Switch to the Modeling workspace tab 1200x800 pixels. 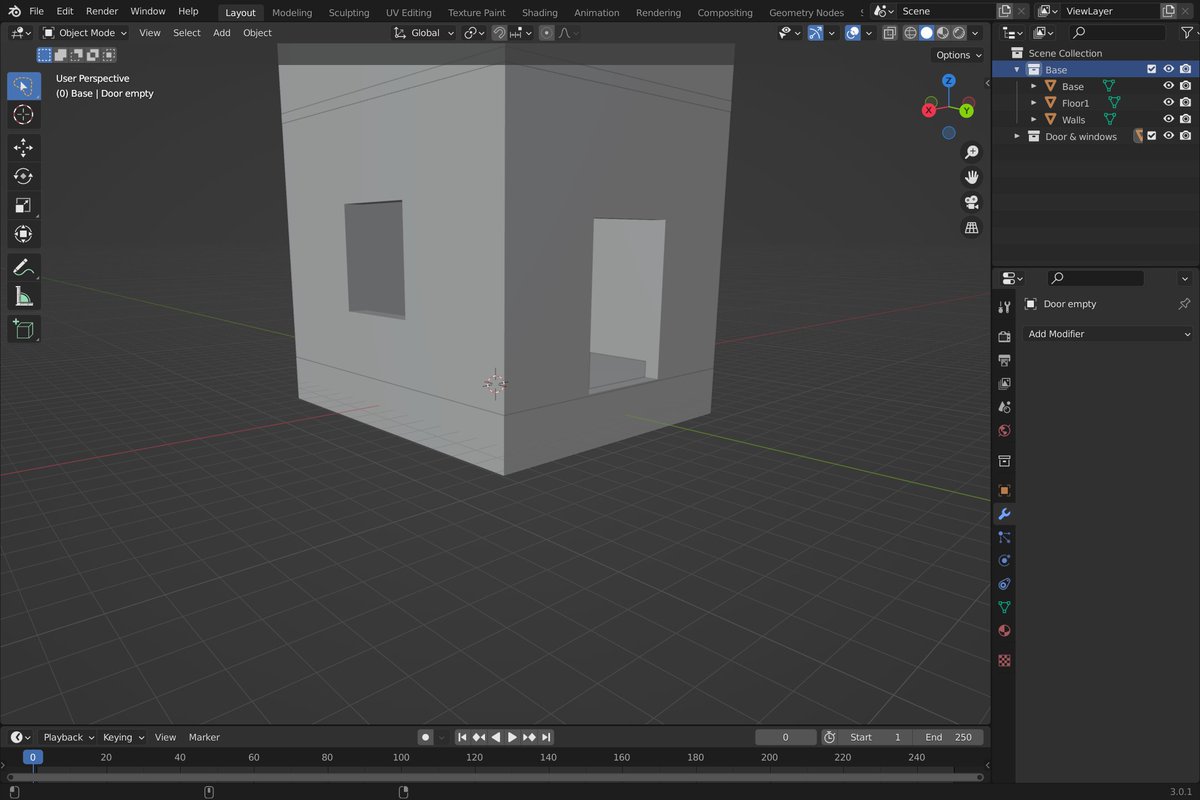[x=292, y=12]
